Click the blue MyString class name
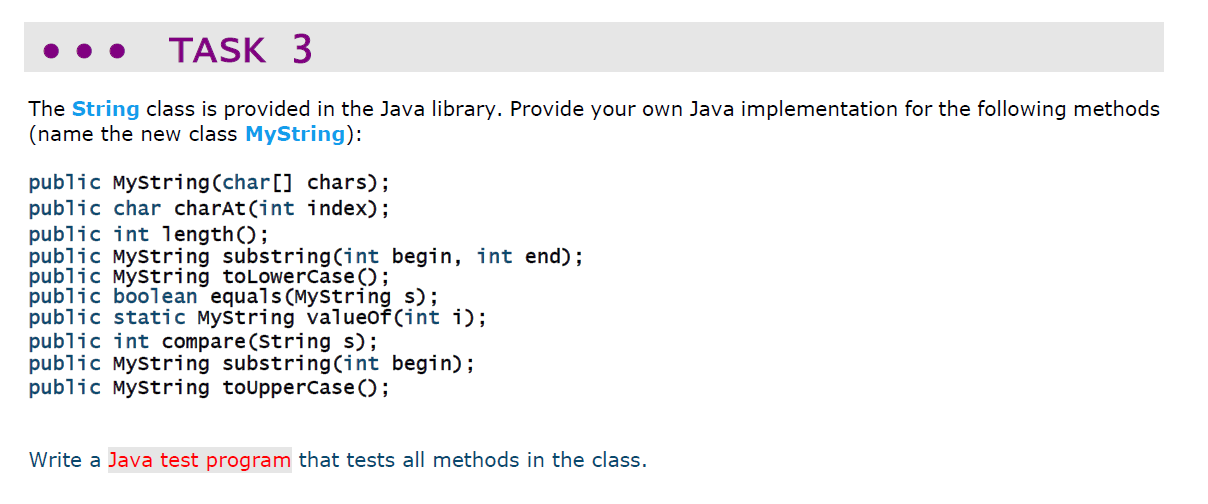Viewport: 1208px width, 504px height. [x=295, y=134]
